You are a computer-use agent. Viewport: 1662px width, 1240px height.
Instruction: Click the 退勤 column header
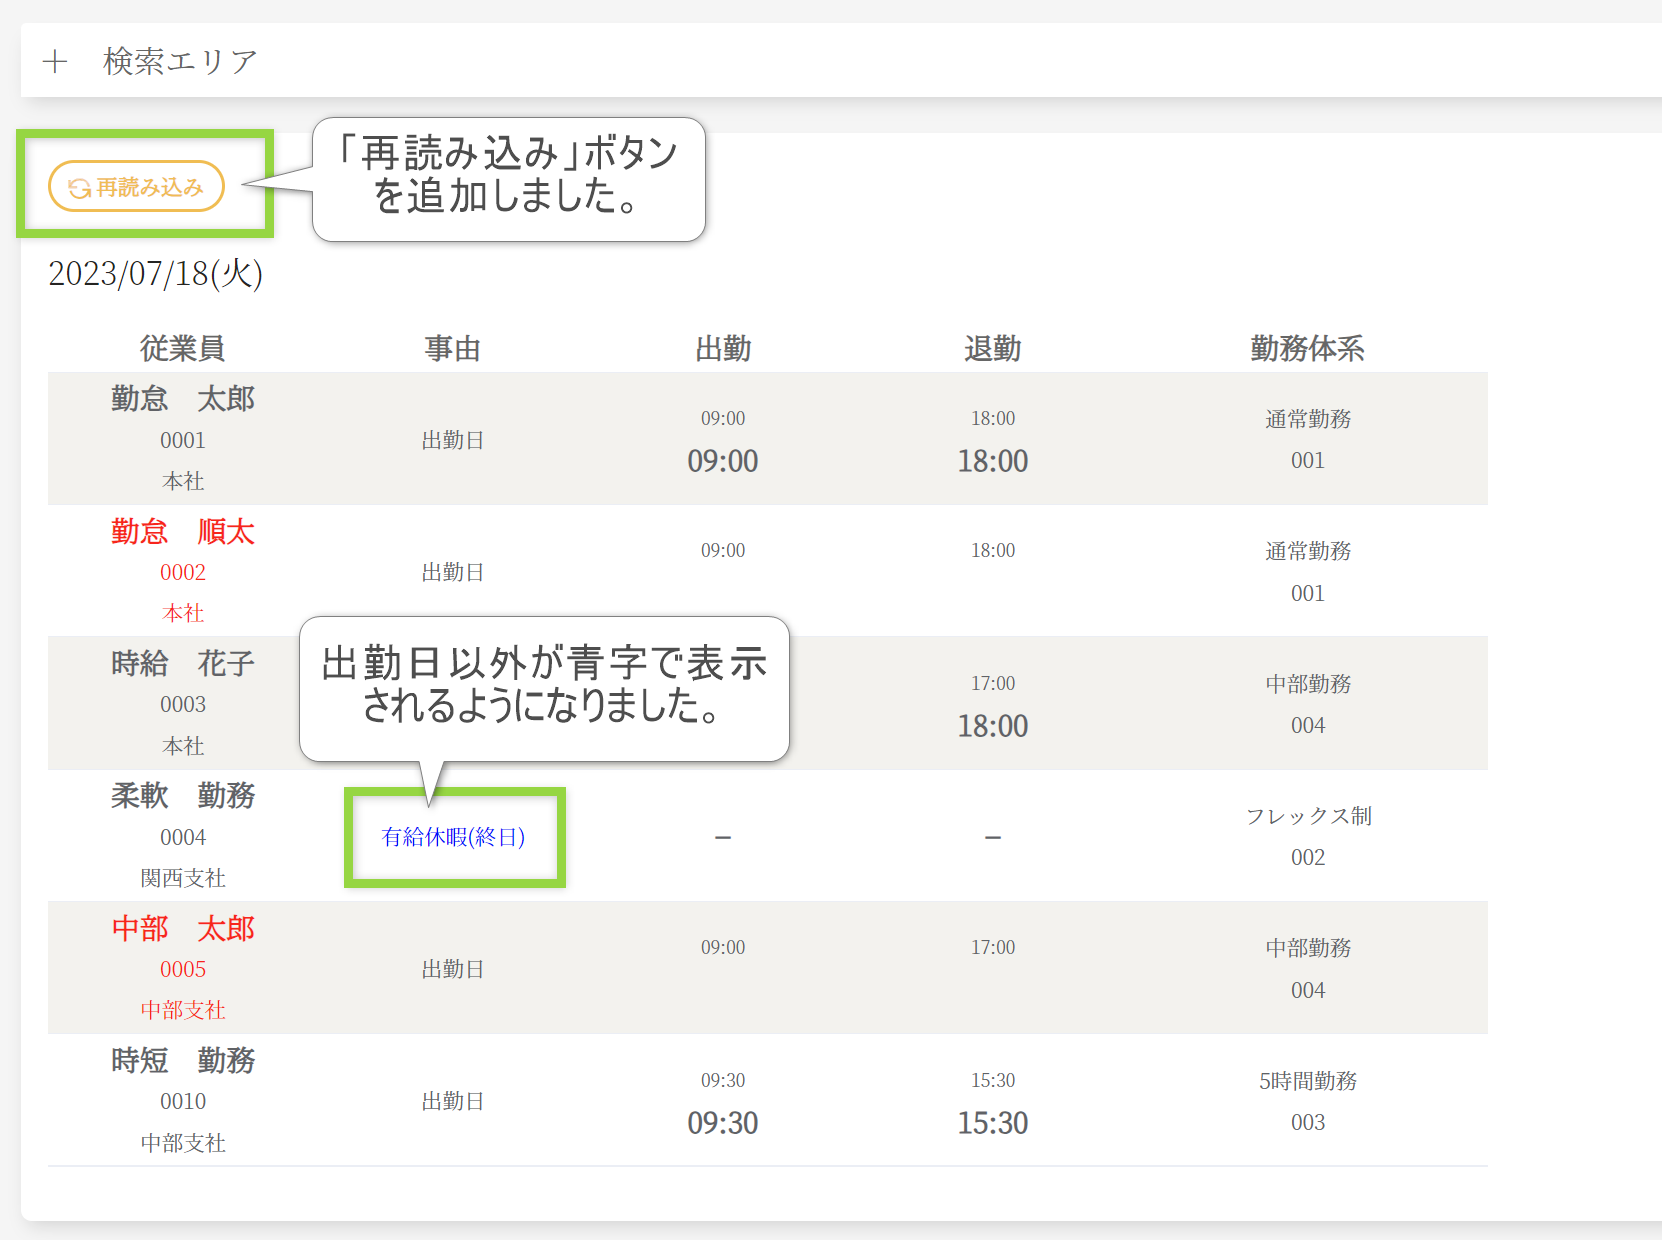pos(992,348)
